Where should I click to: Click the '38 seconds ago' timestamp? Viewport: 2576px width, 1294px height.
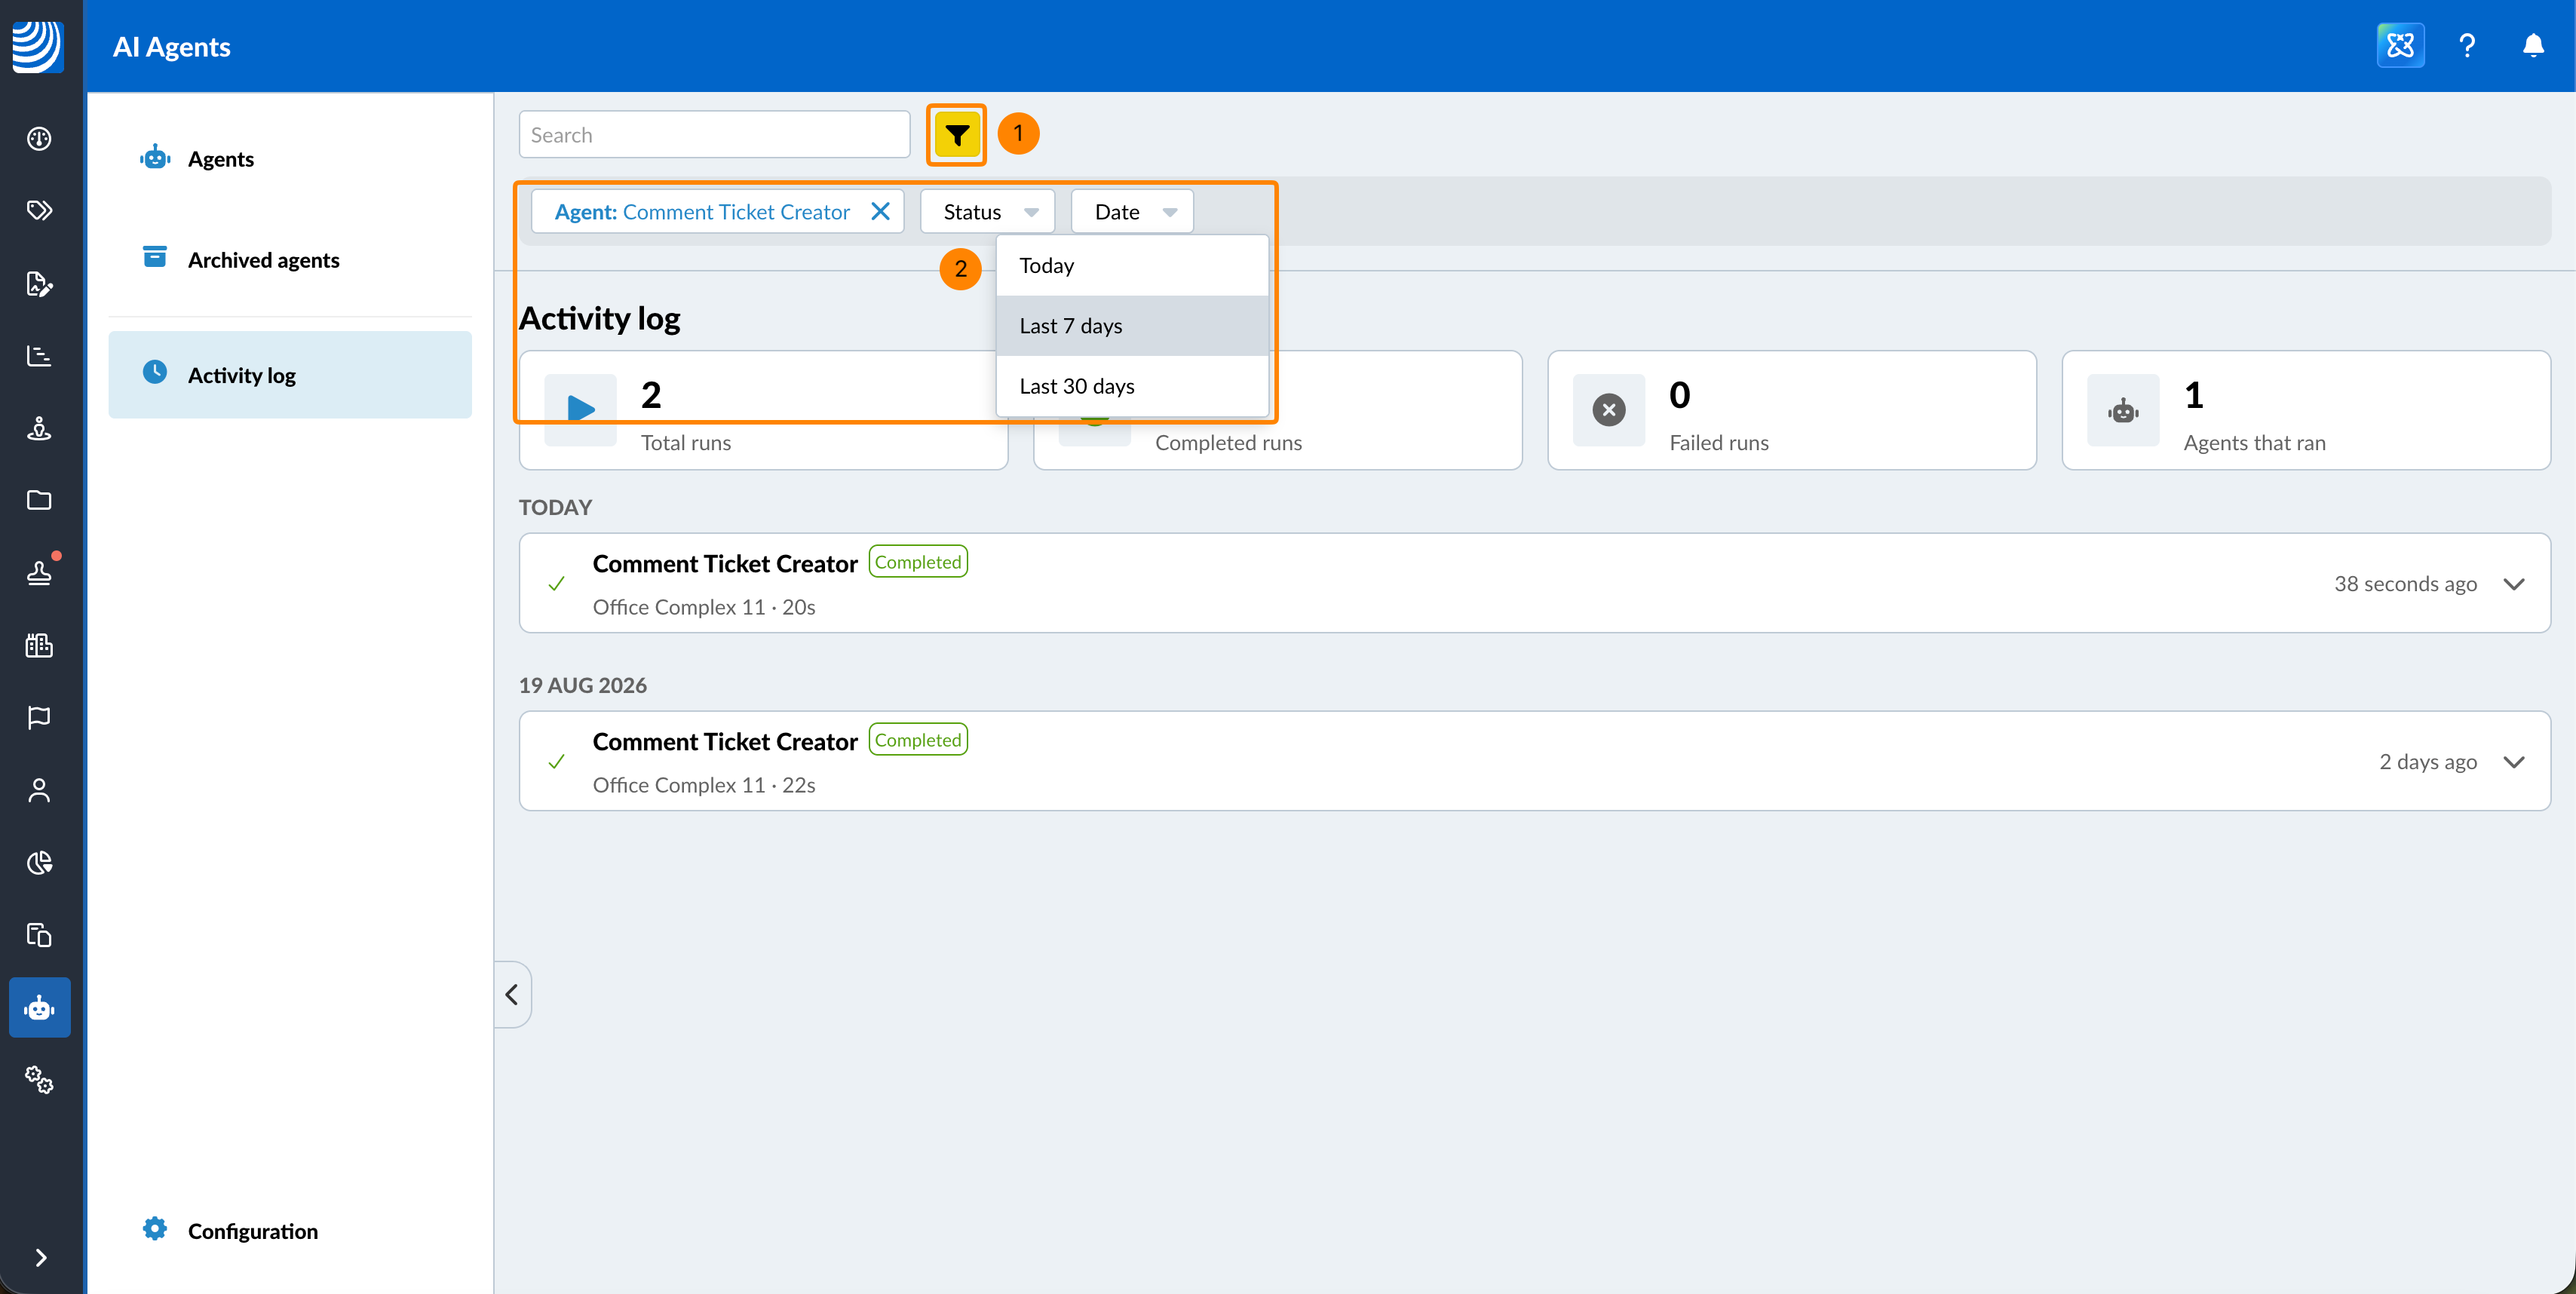tap(2405, 584)
